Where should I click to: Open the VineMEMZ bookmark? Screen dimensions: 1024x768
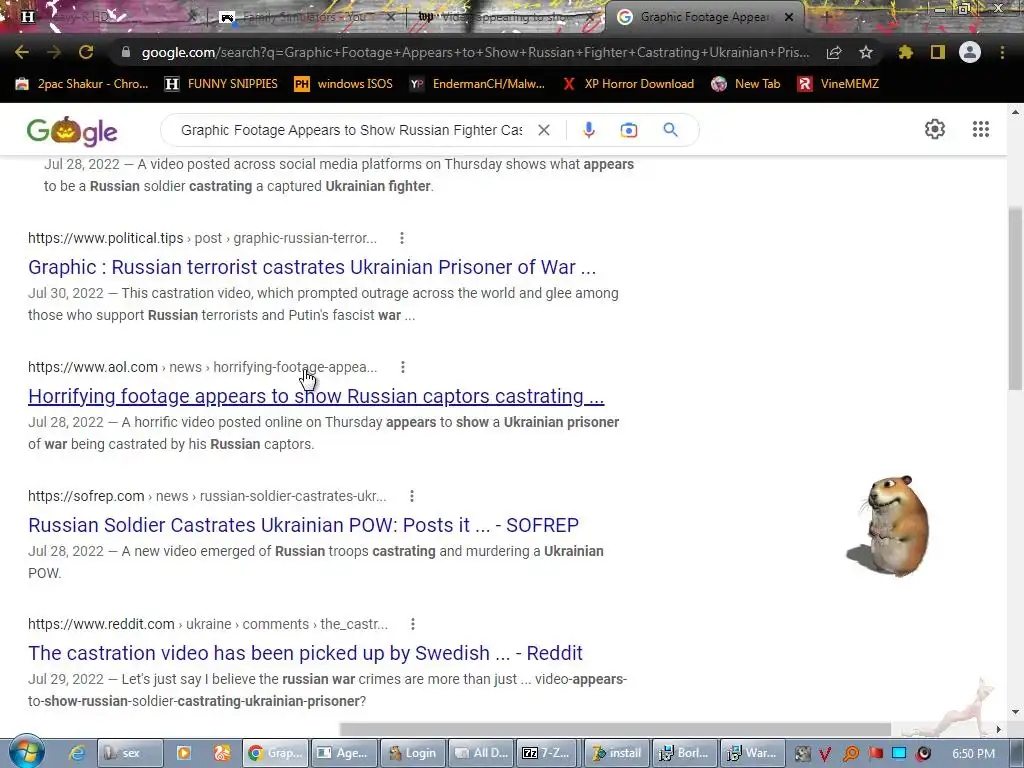[x=839, y=84]
